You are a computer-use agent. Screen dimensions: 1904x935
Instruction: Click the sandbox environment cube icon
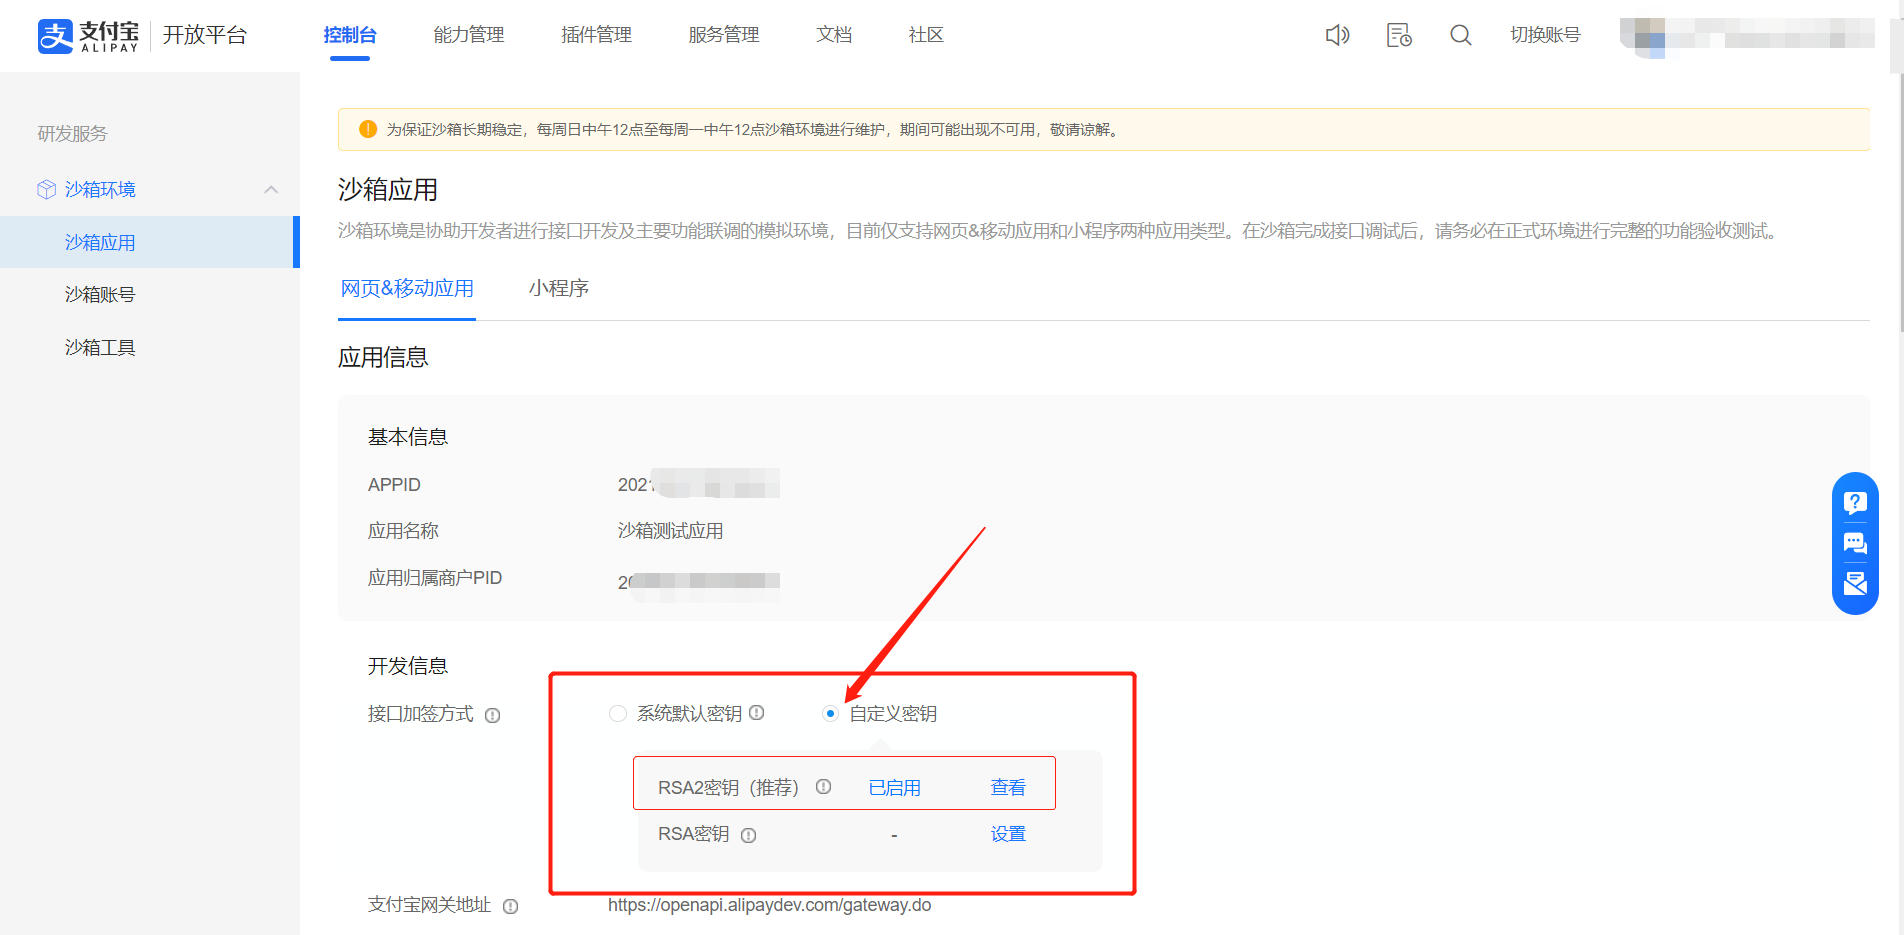pos(46,189)
